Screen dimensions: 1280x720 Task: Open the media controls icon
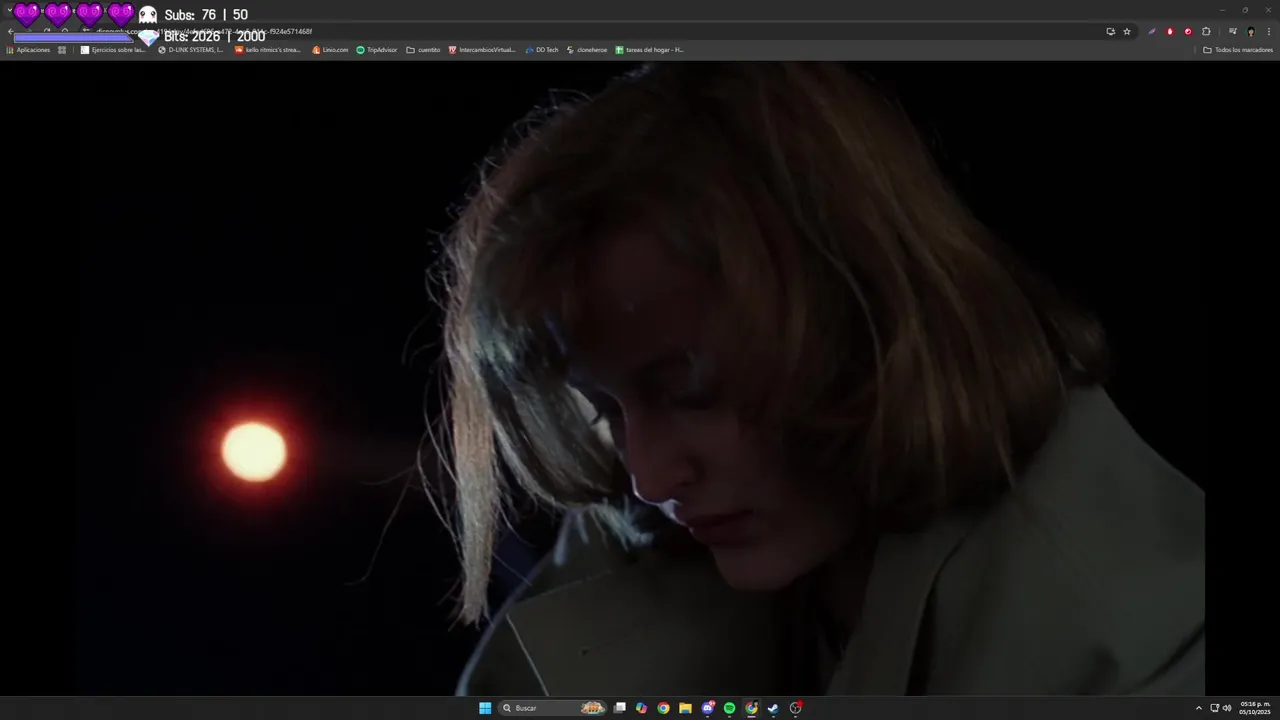(x=1233, y=32)
